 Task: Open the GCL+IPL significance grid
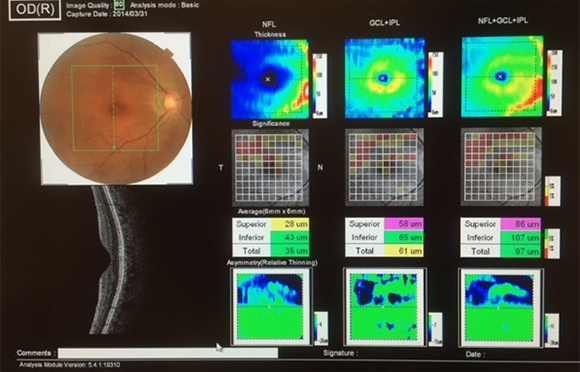point(385,167)
